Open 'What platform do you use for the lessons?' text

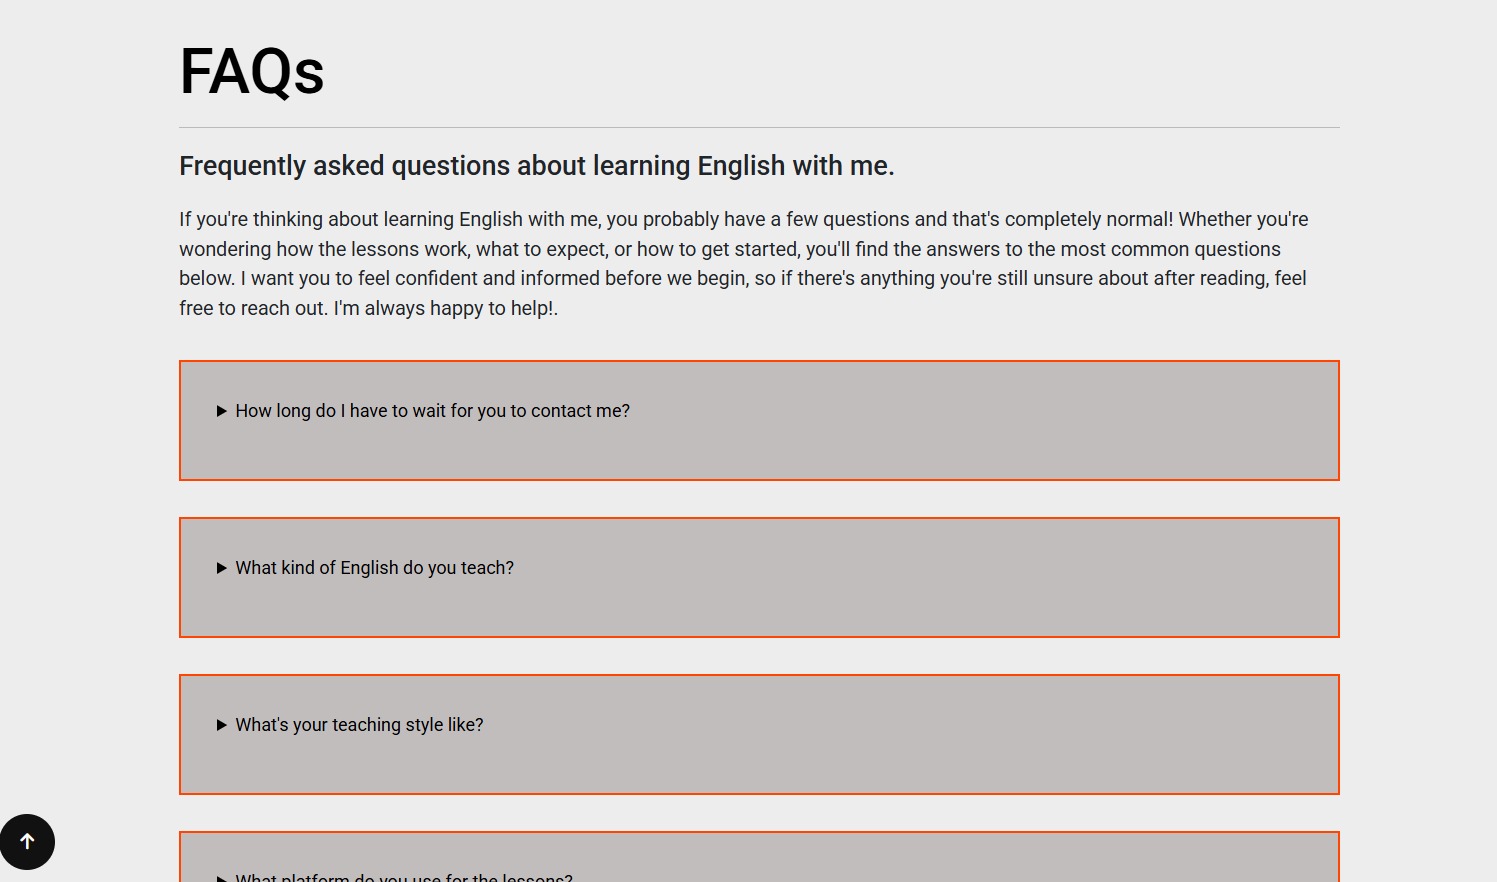pyautogui.click(x=404, y=877)
